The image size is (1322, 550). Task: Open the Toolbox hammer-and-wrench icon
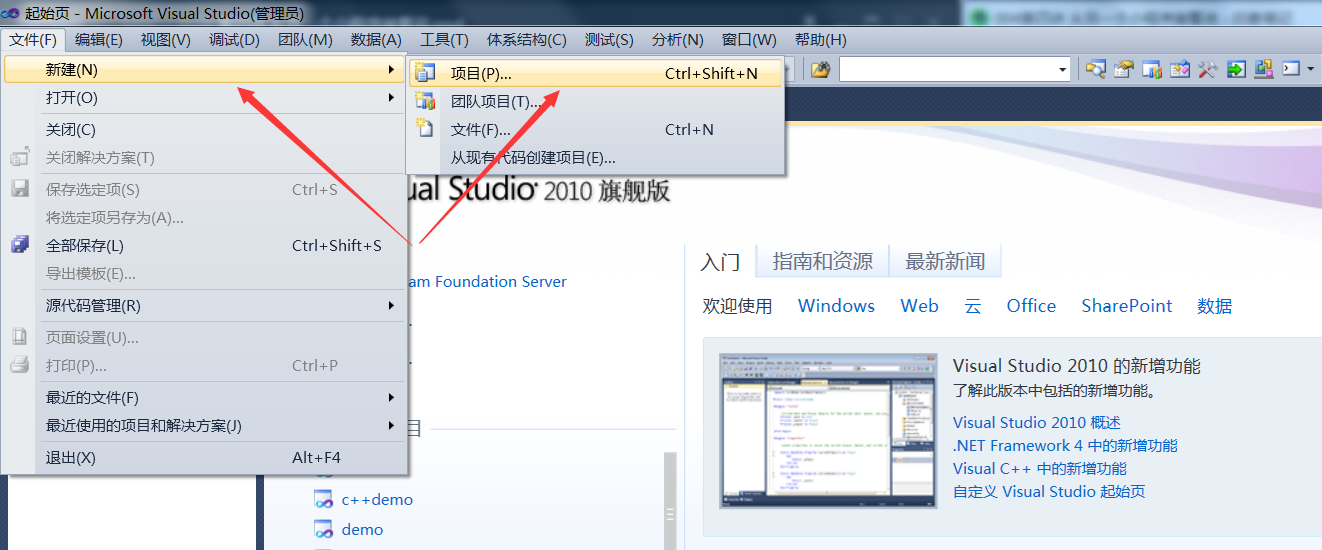(1208, 69)
